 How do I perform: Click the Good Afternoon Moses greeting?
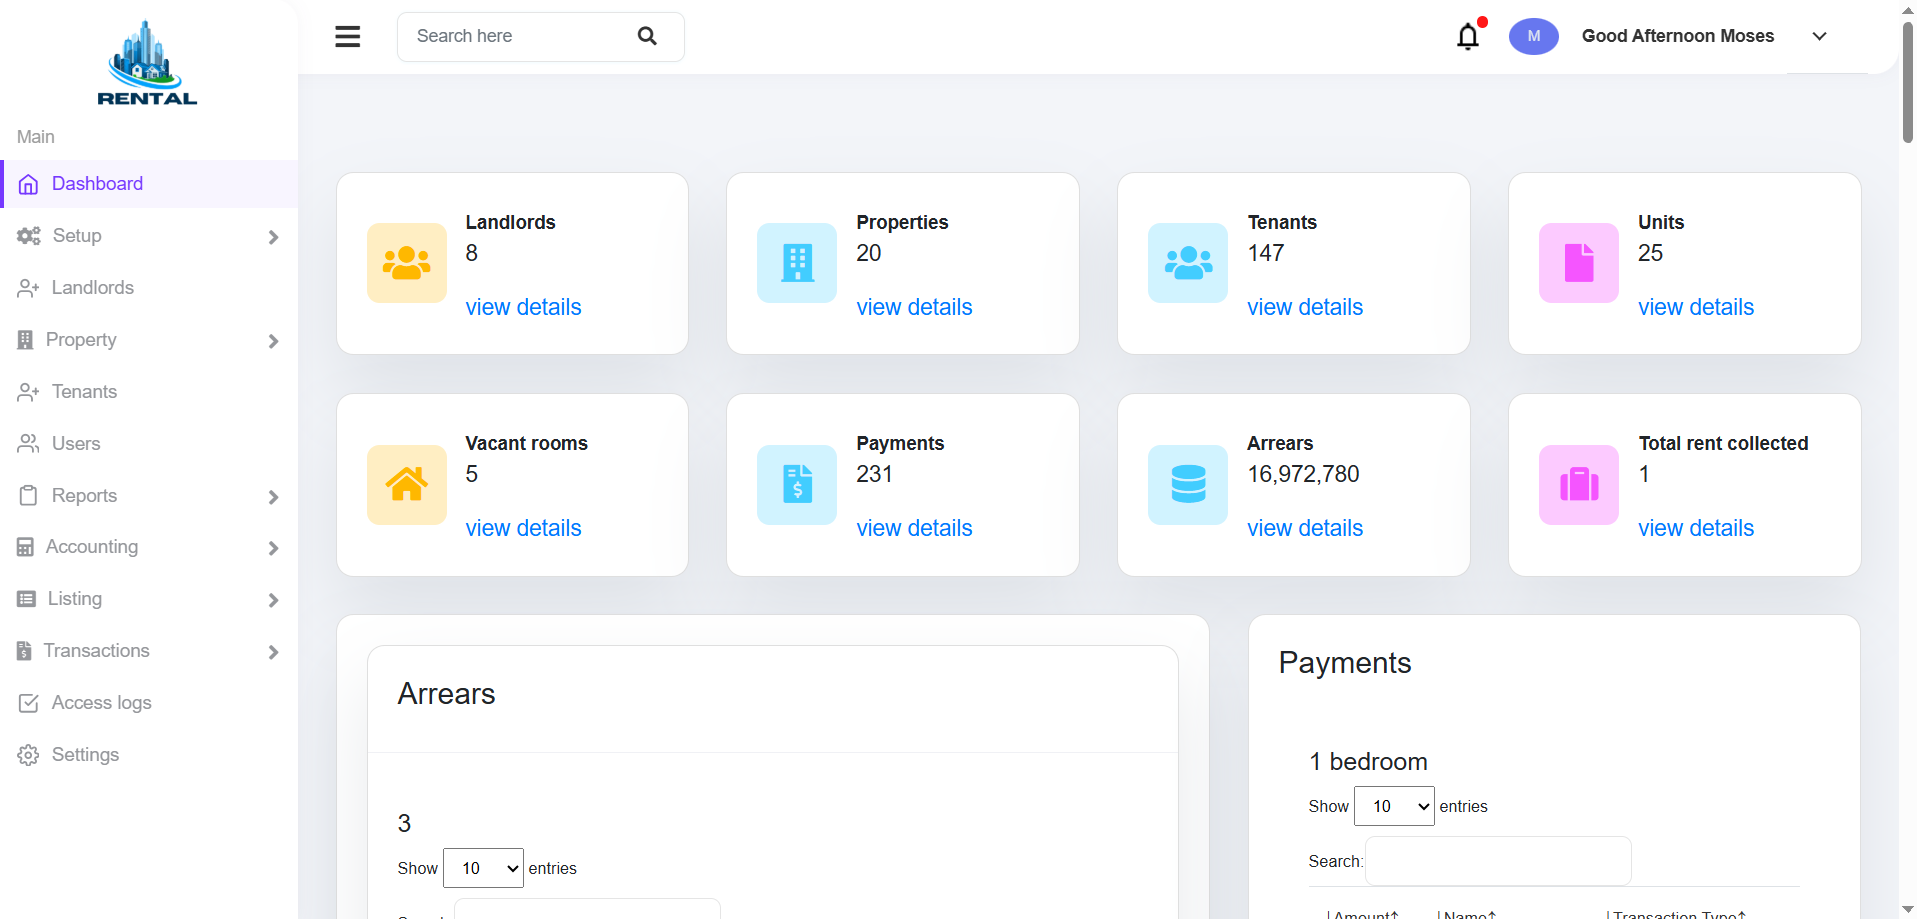click(x=1678, y=36)
